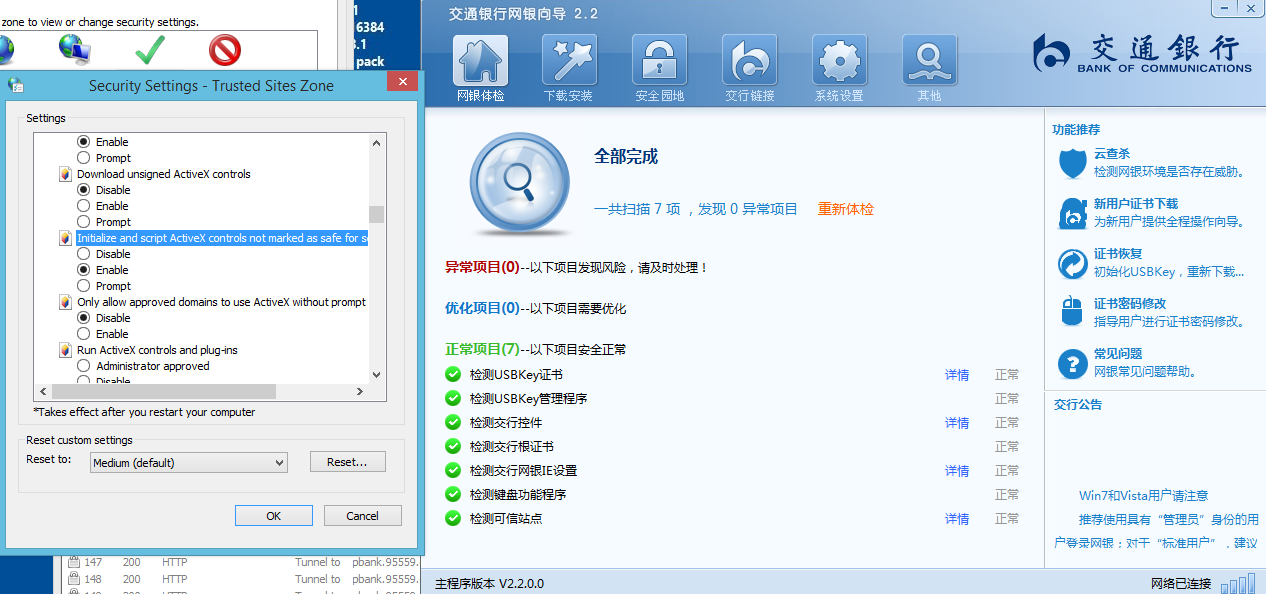Open 详情 link for 检测交行控件
Screen dimensions: 1266x594
click(957, 423)
